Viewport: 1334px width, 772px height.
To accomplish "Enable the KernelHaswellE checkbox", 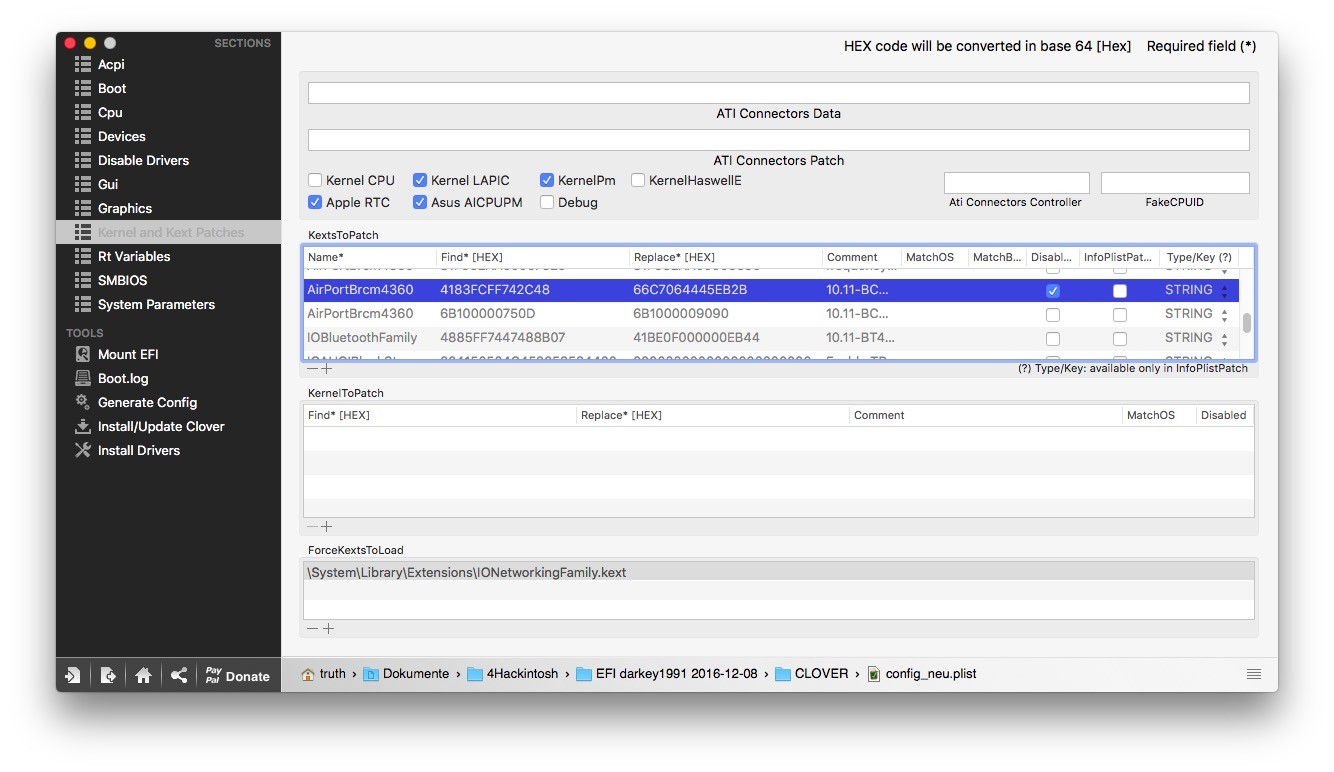I will [x=638, y=181].
